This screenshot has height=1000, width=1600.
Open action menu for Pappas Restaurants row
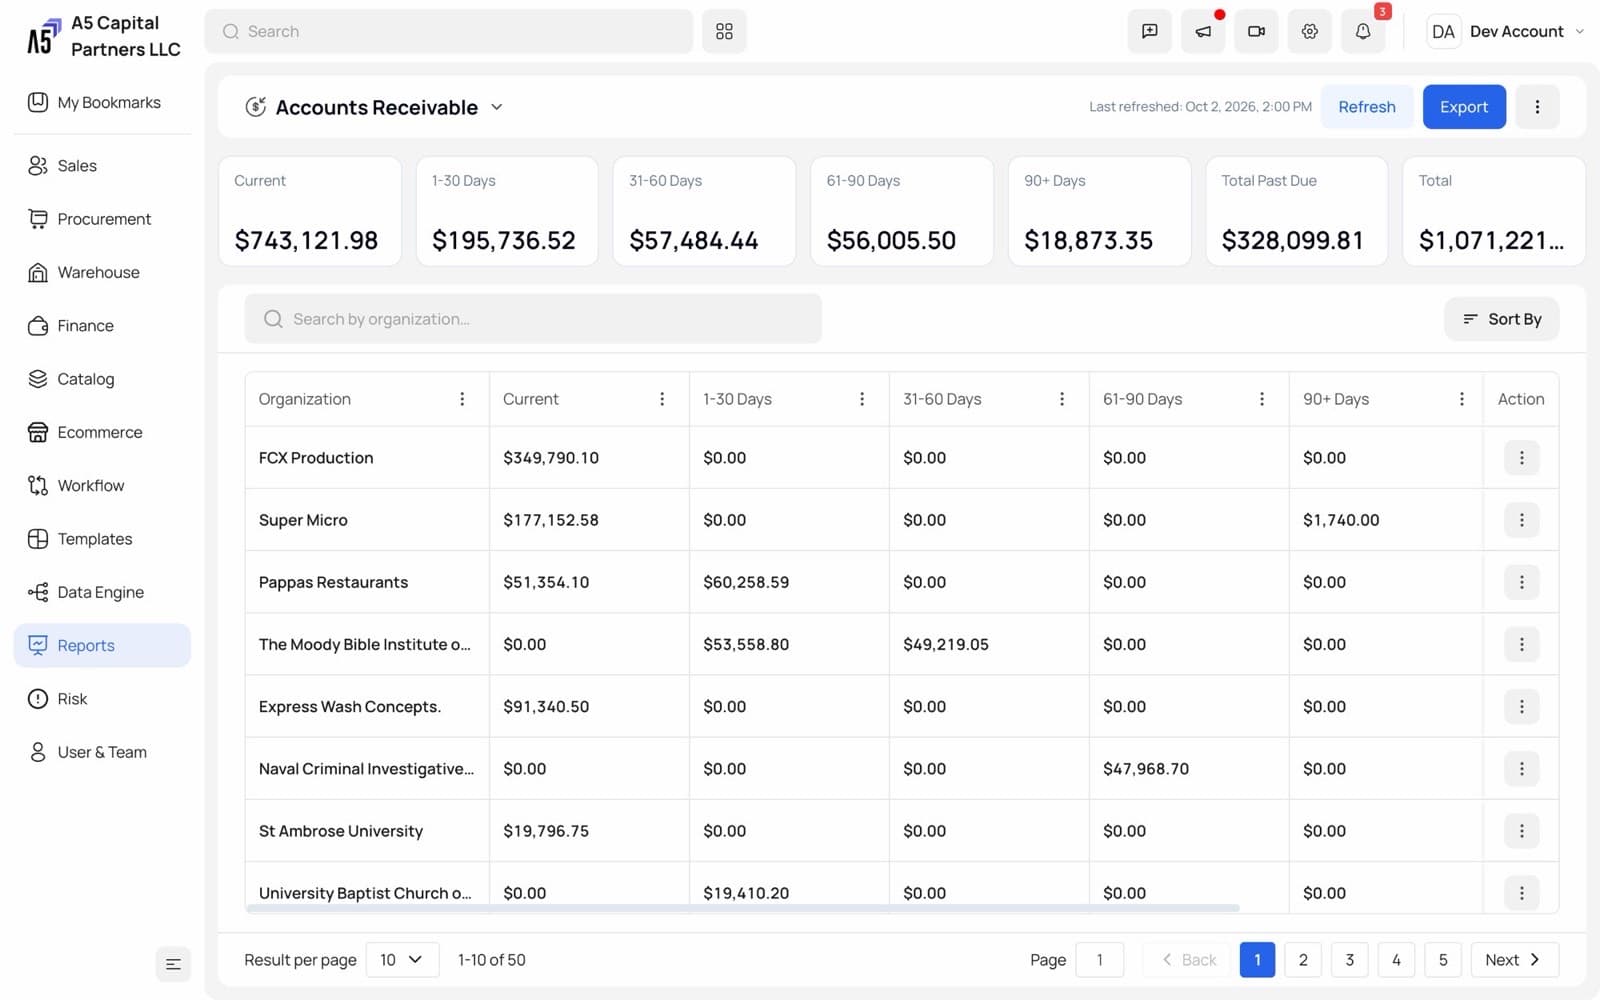(1521, 582)
